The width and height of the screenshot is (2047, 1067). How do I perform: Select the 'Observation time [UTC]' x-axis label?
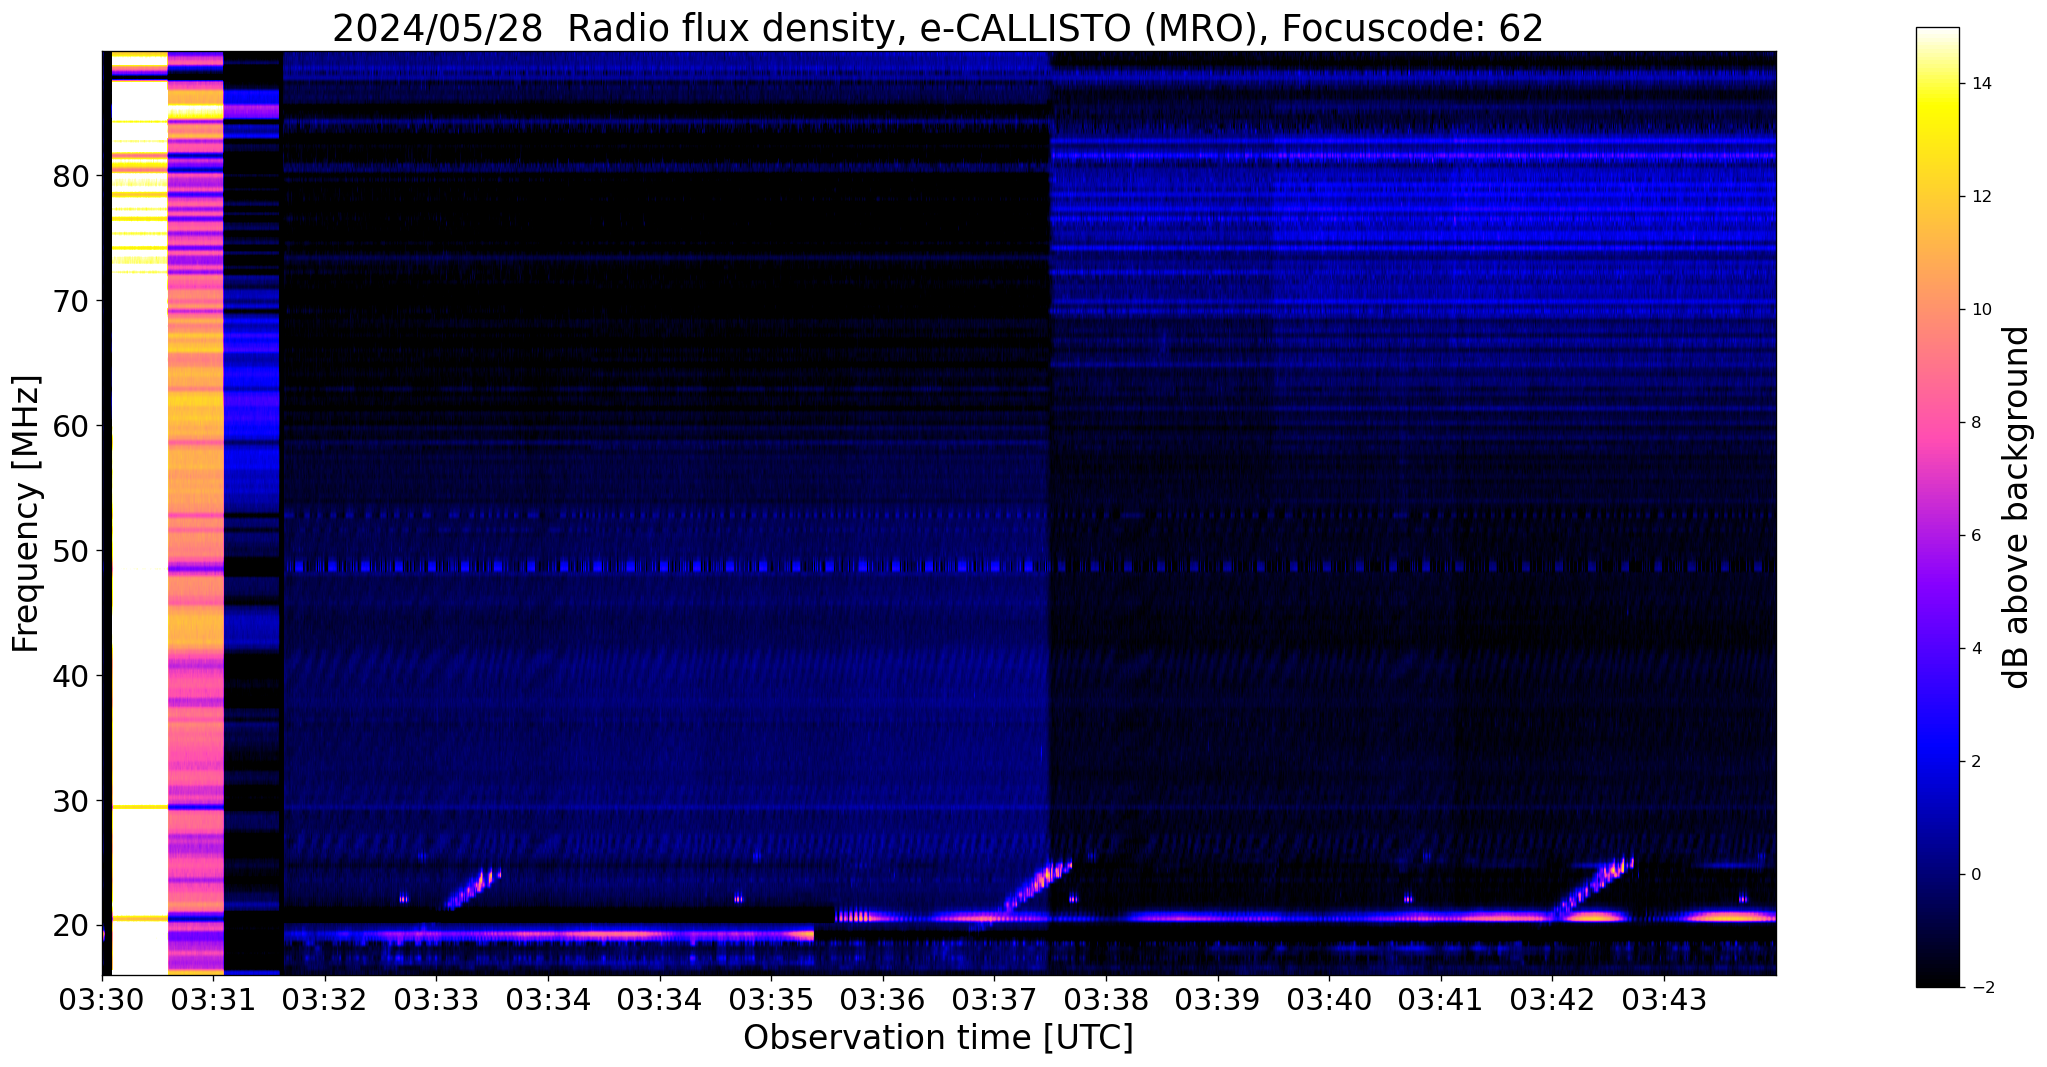pos(938,1038)
